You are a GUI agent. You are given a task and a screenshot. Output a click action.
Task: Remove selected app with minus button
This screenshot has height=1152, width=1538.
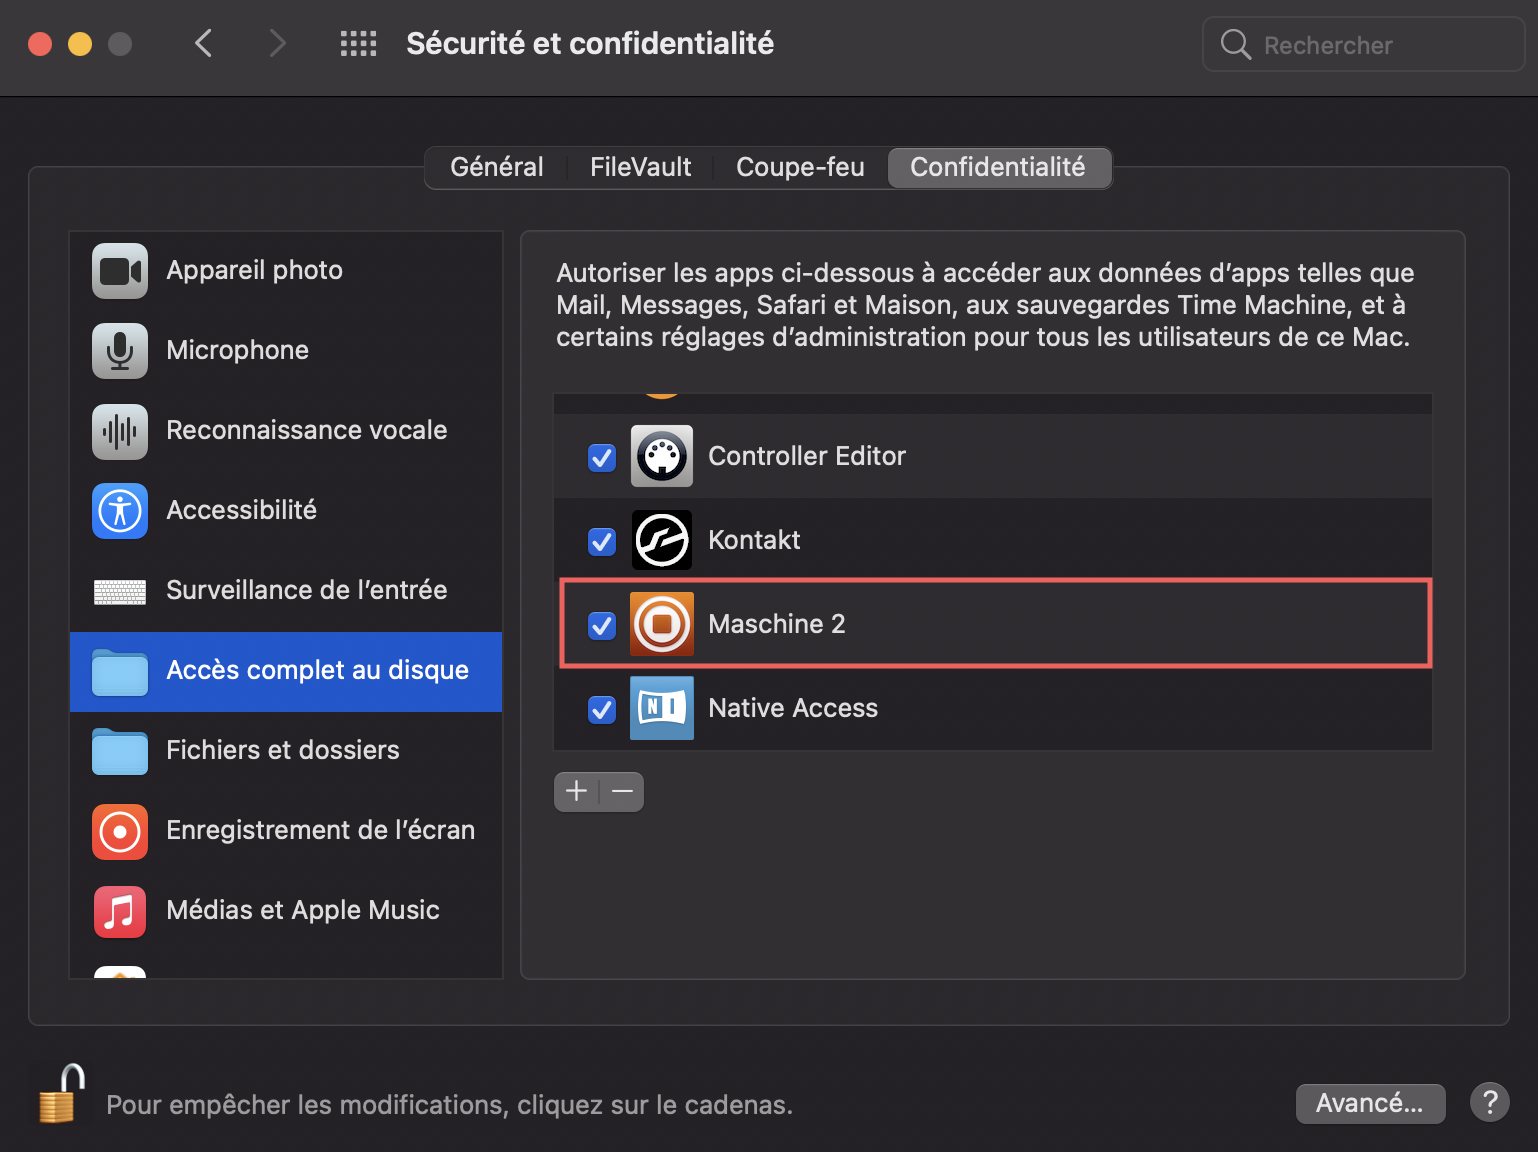[x=622, y=792]
